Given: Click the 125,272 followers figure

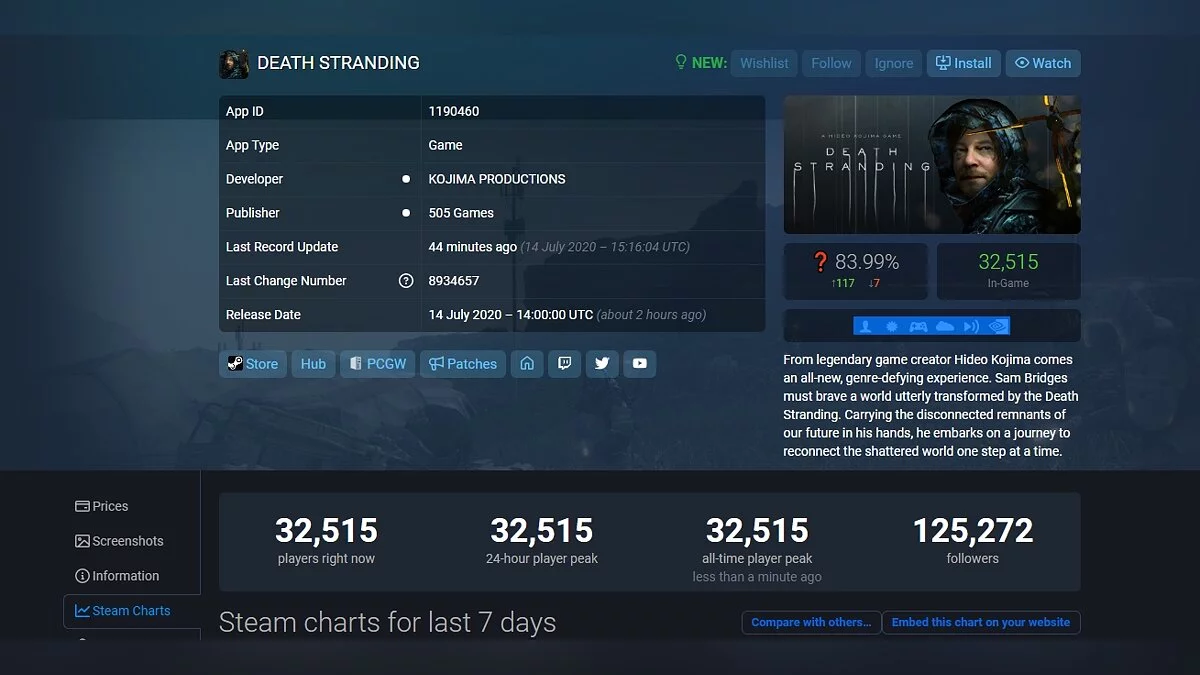Looking at the screenshot, I should 973,531.
